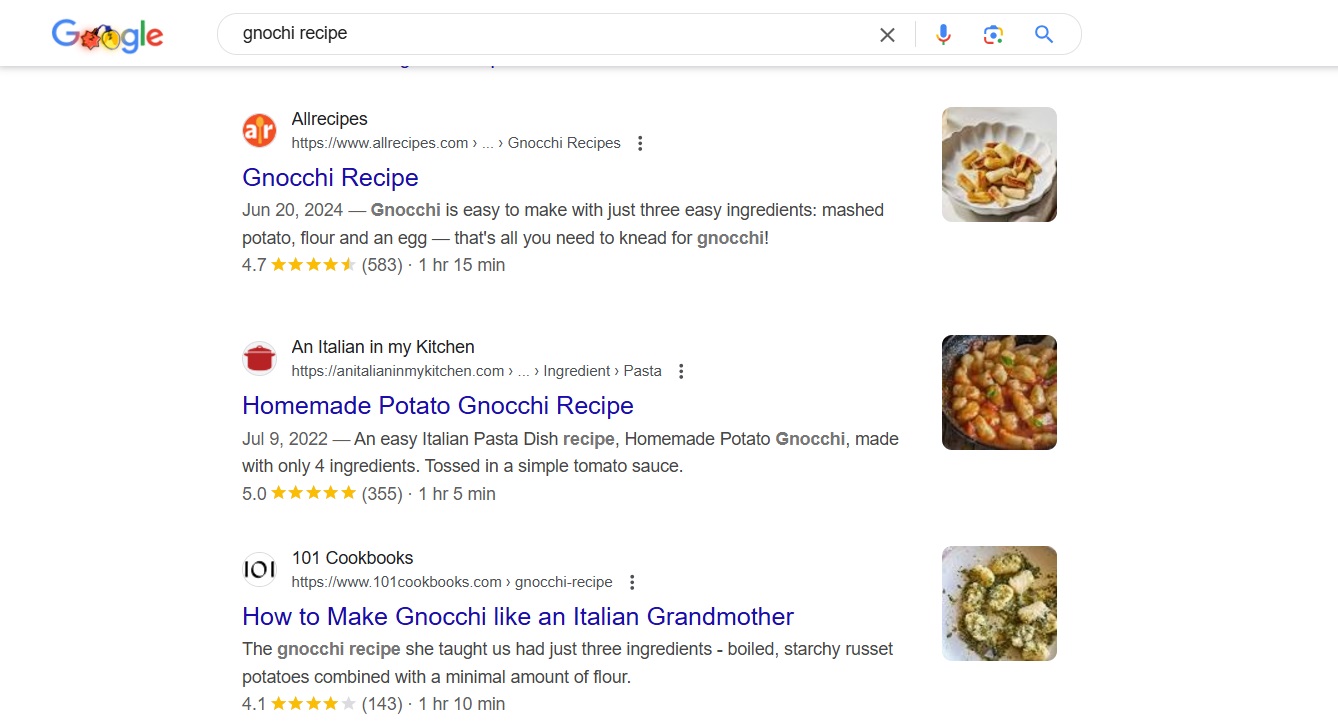
Task: Click the Allrecipes gnocchi dish thumbnail
Action: (998, 163)
